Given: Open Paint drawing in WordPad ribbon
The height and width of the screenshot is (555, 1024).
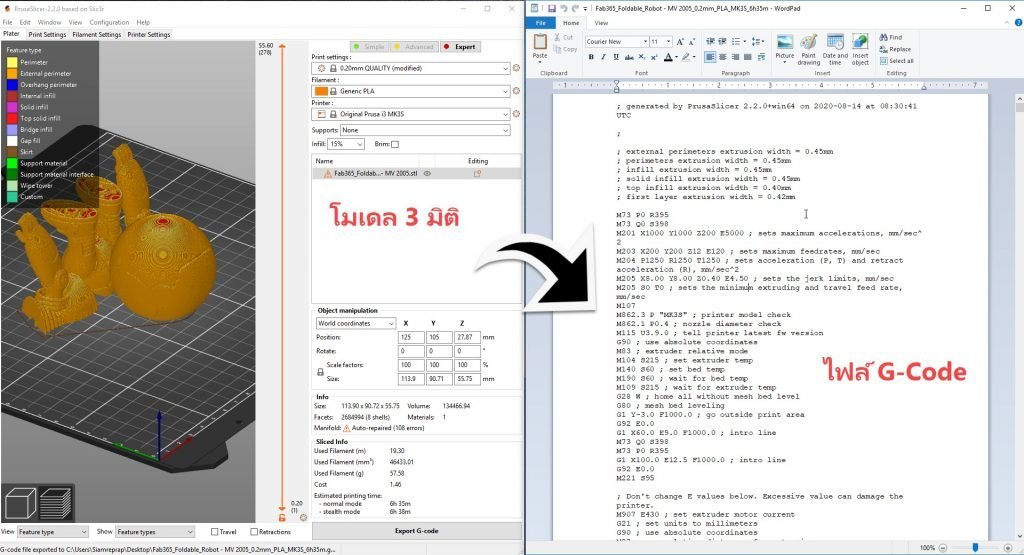Looking at the screenshot, I should [808, 48].
